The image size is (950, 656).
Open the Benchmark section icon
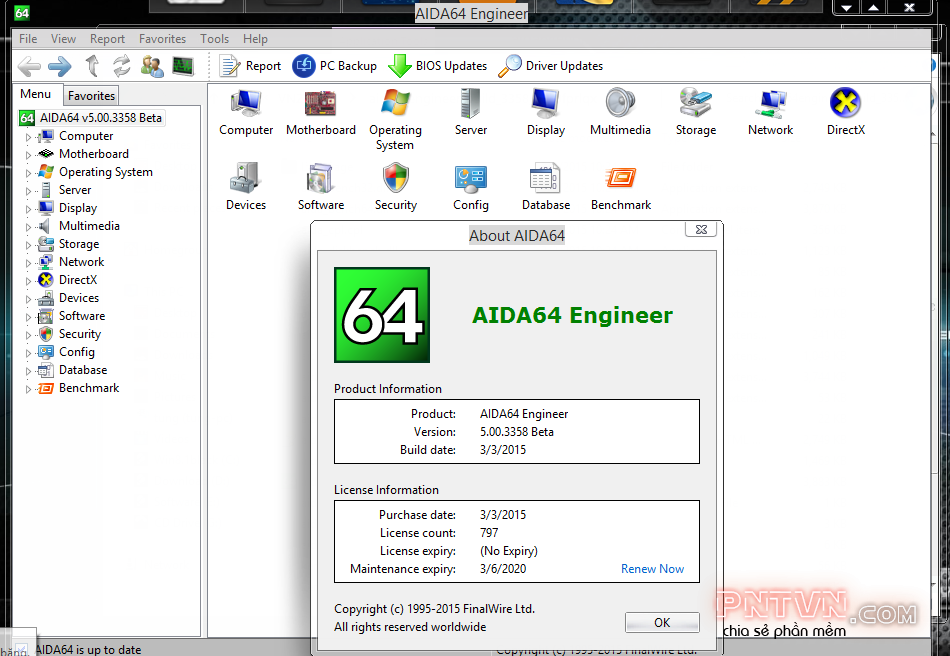tap(620, 185)
